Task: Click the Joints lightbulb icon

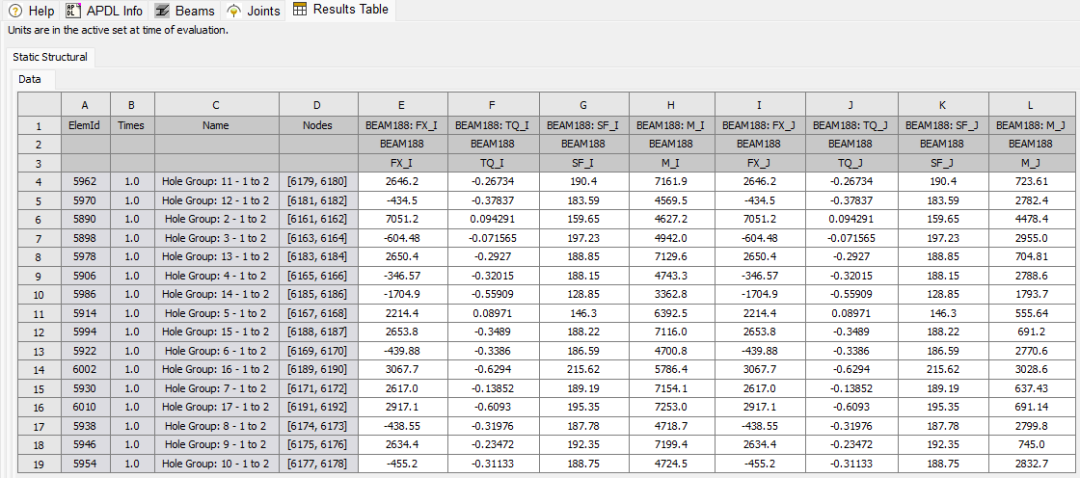Action: coord(235,10)
